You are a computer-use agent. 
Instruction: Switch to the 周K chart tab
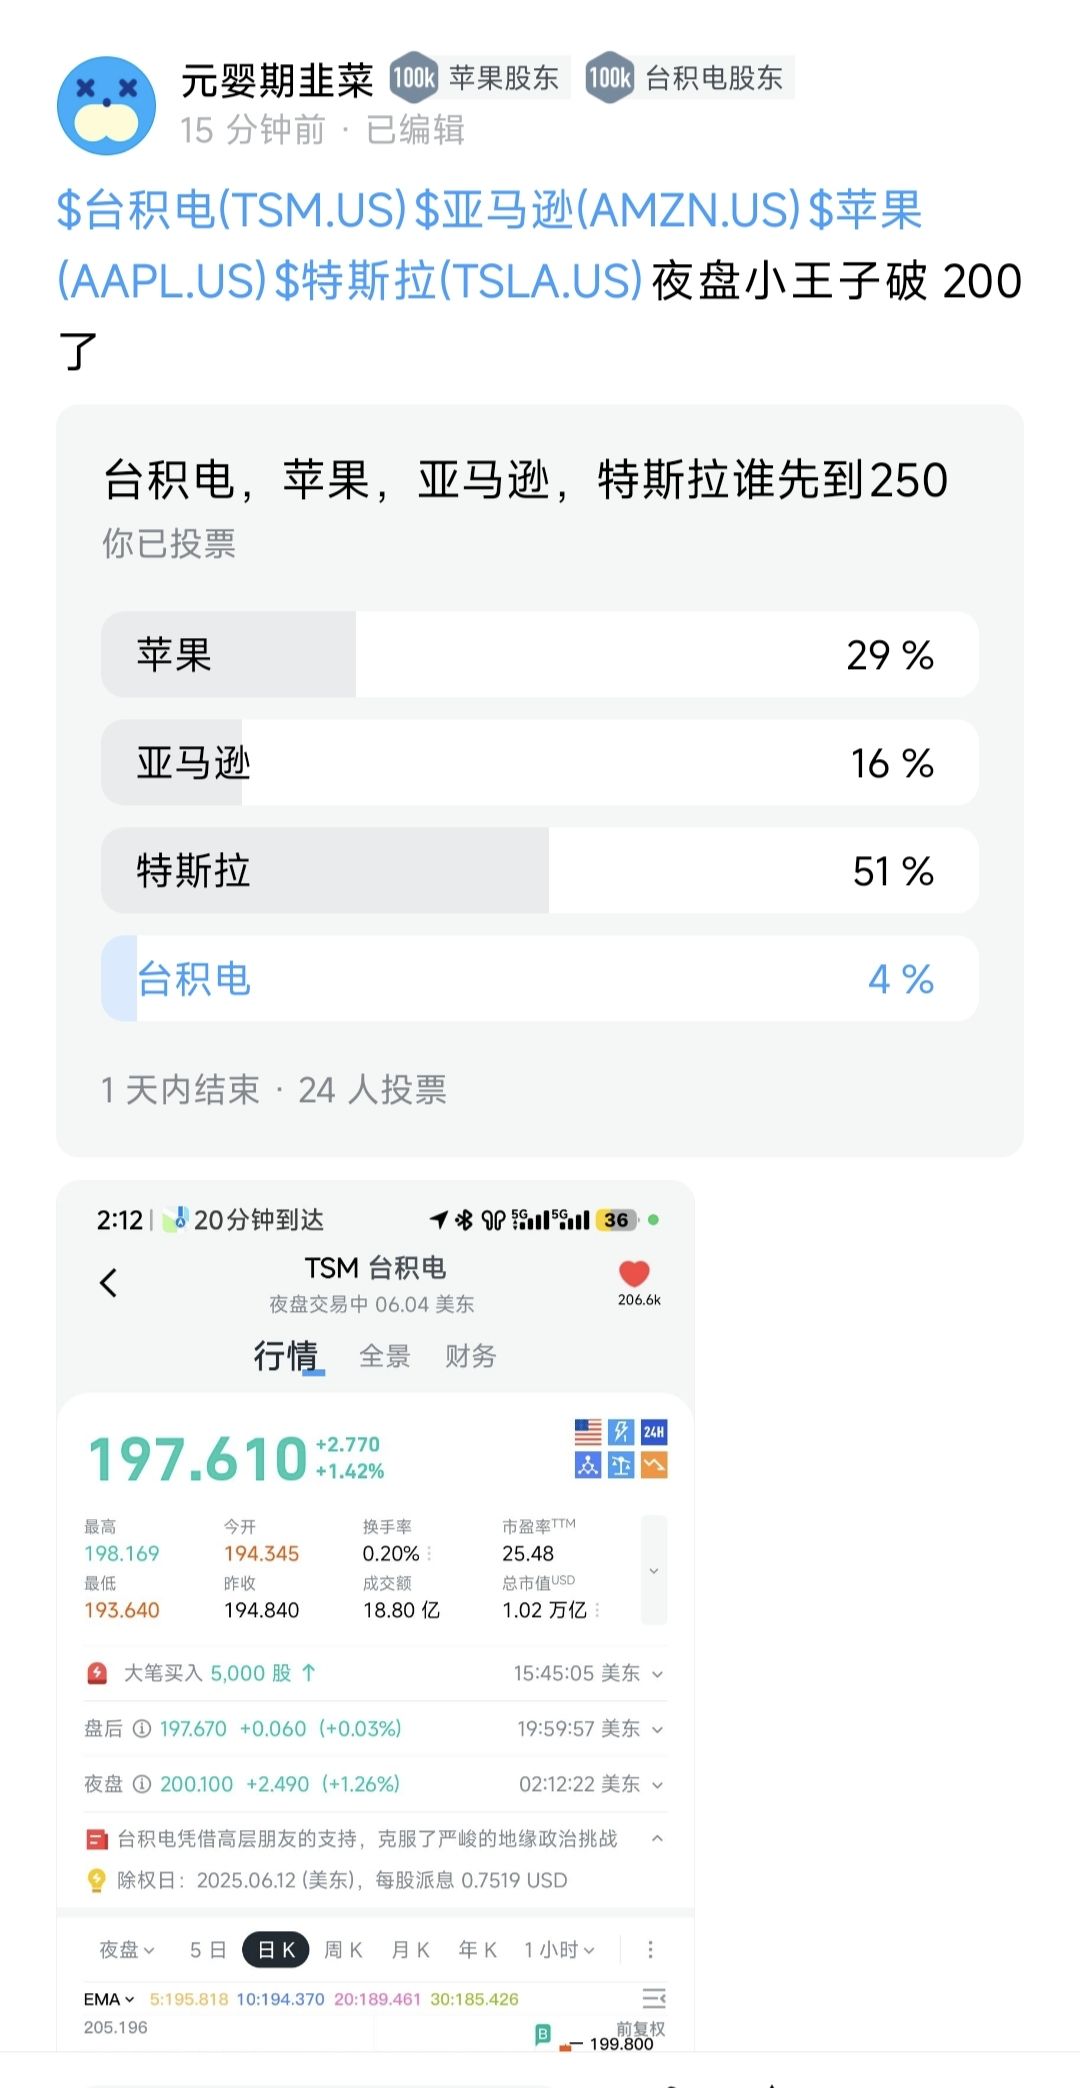click(343, 1950)
